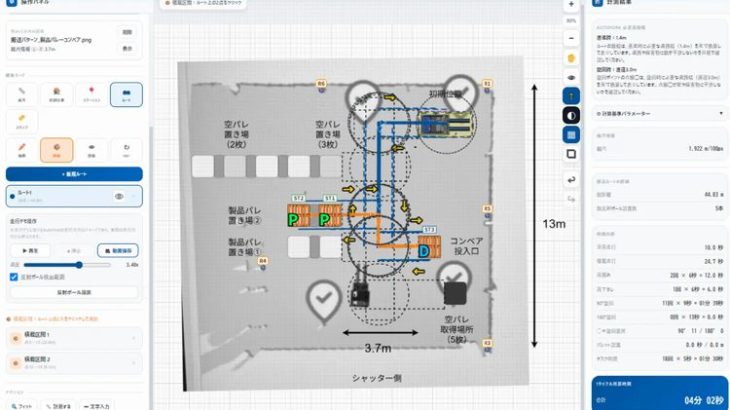Click the blue add new route button

(74, 174)
